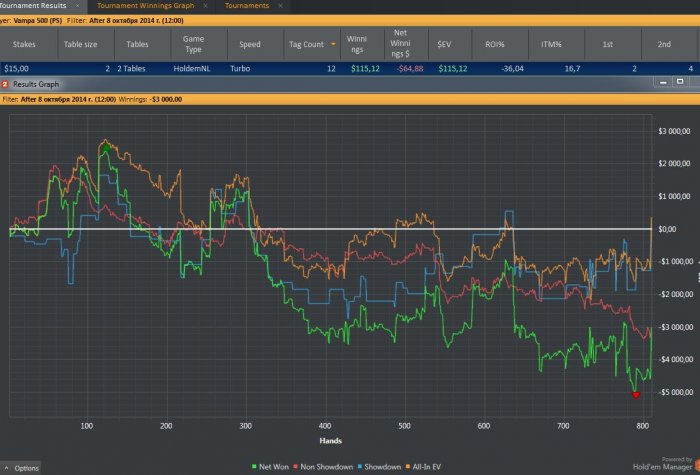Close the Tournament Results tab
The image size is (700, 475).
click(x=78, y=6)
